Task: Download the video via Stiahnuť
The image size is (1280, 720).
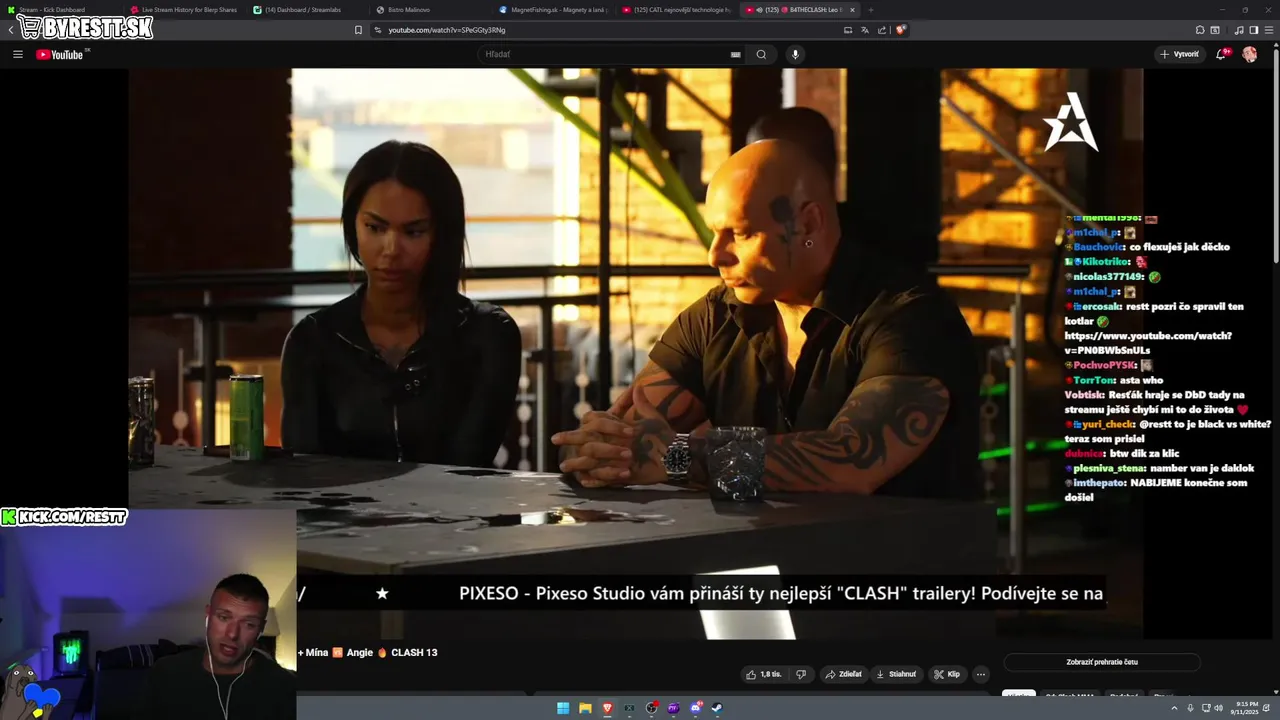Action: tap(896, 674)
